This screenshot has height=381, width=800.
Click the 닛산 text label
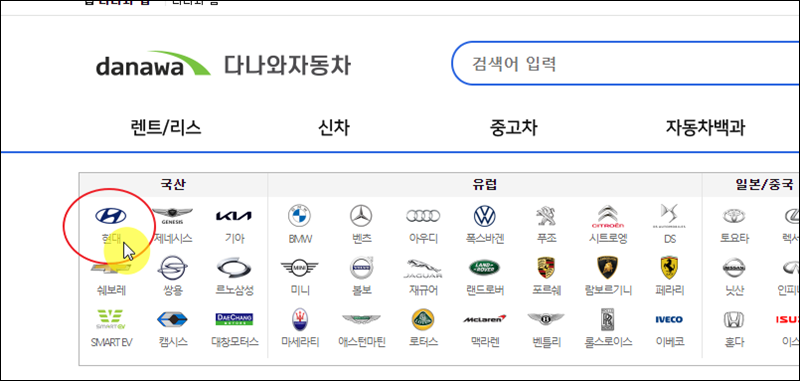coord(734,290)
